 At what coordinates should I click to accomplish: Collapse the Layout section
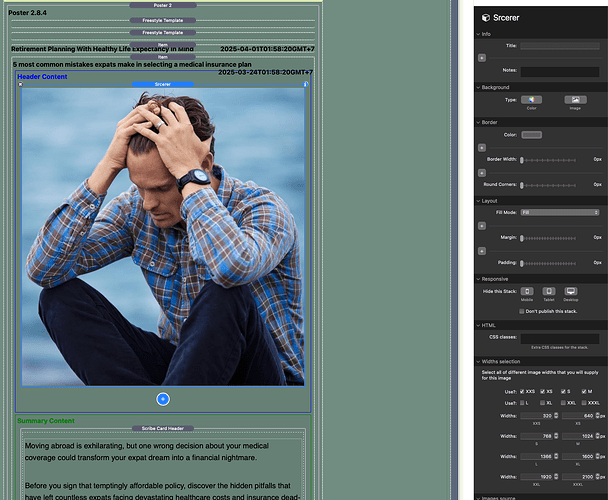click(478, 201)
